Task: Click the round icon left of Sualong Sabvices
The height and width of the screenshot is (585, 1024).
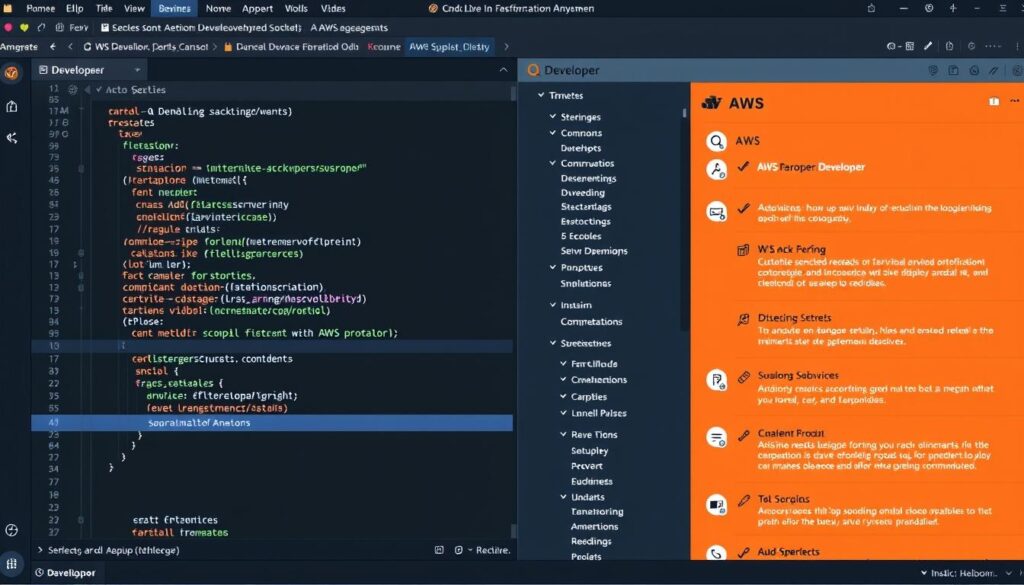Action: [716, 380]
